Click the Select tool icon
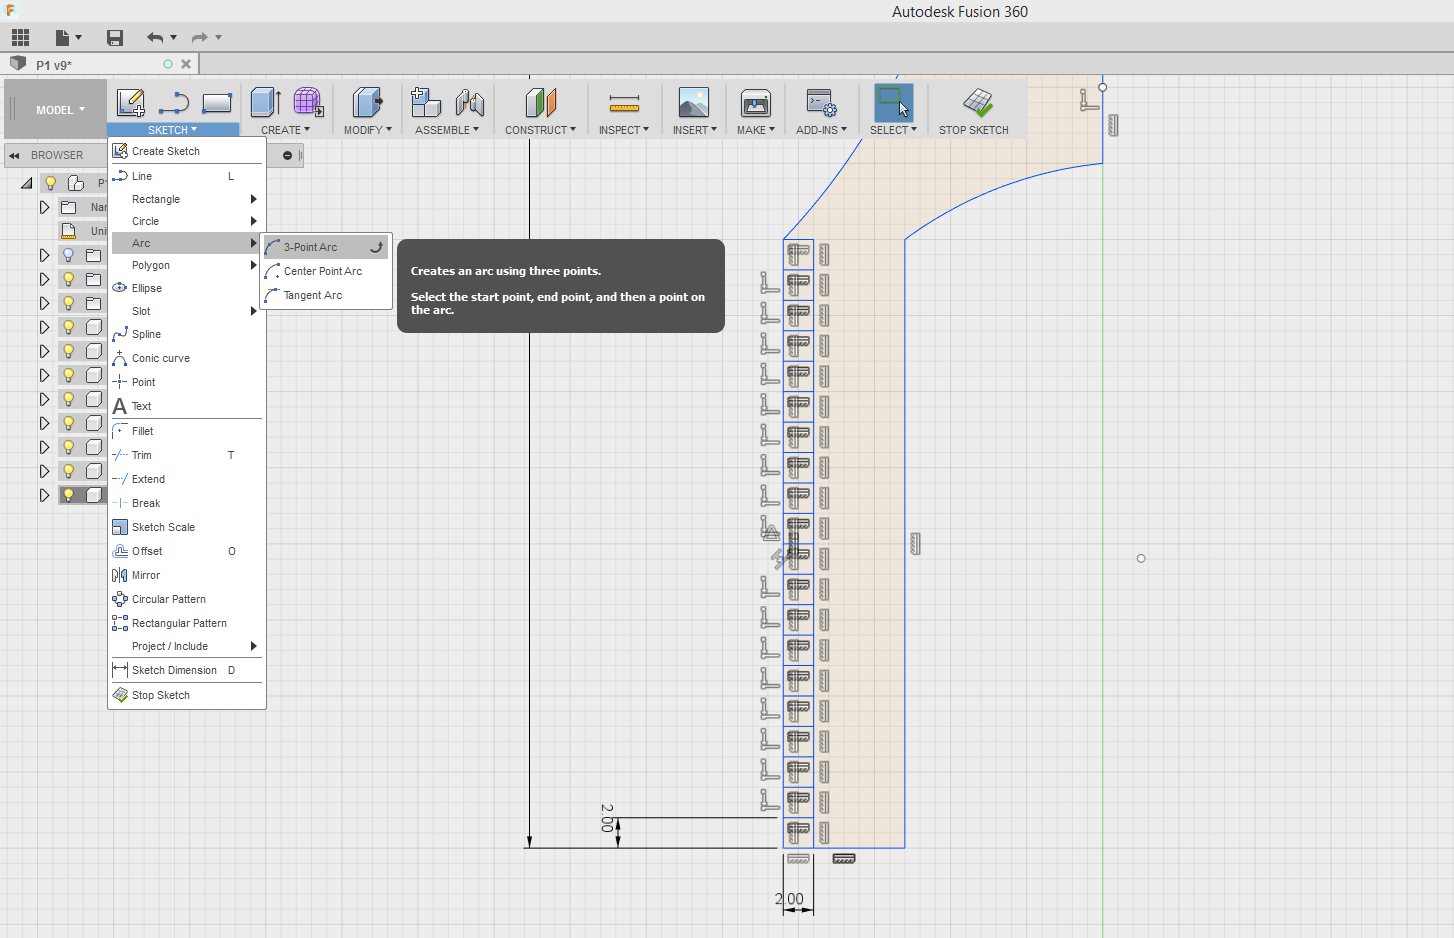Screen dimensions: 1454x938 tap(893, 102)
